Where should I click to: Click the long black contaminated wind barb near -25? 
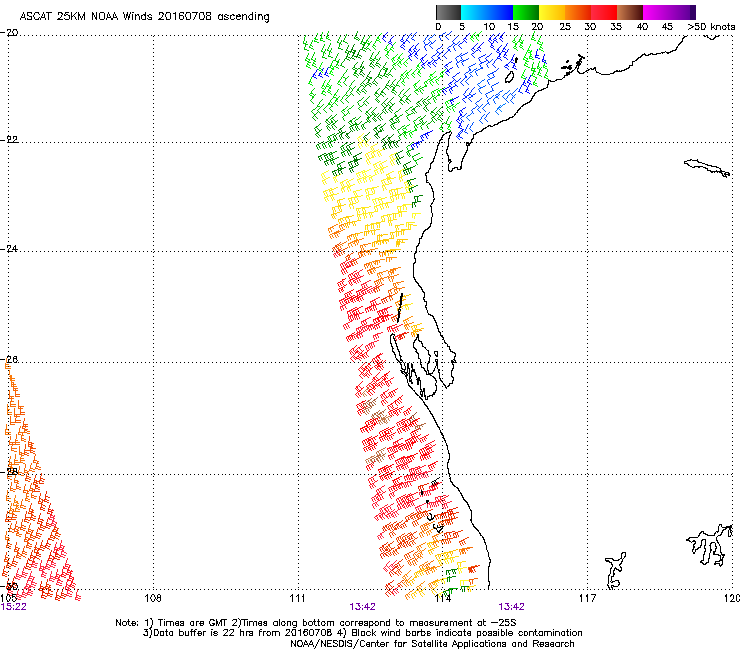click(400, 308)
